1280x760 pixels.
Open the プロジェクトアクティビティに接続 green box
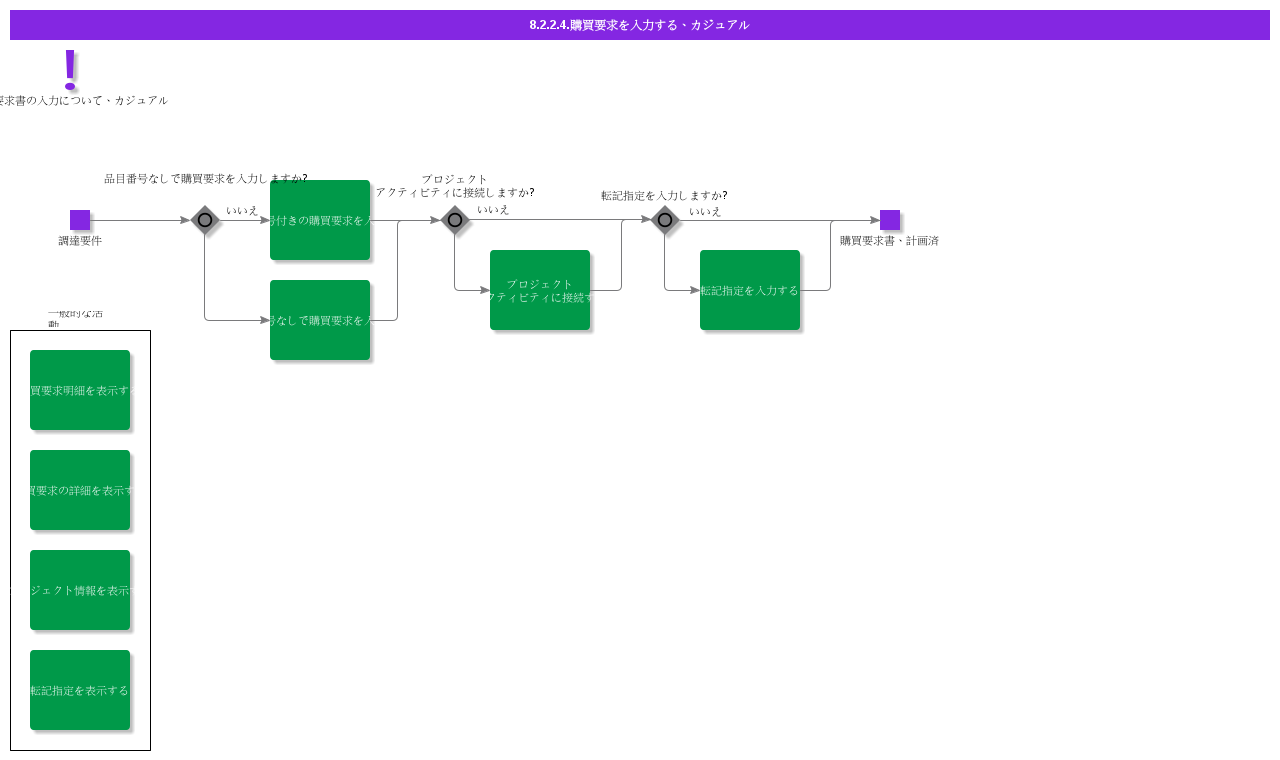point(540,290)
